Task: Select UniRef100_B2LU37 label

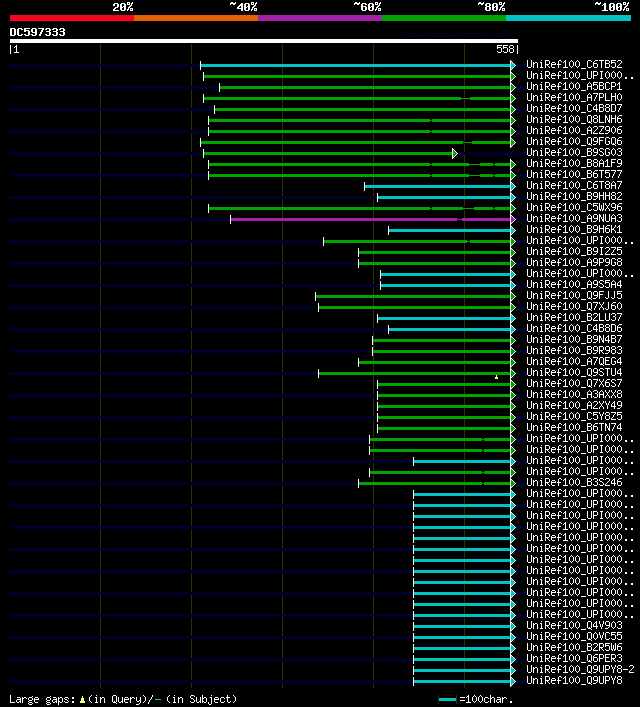Action: (574, 317)
